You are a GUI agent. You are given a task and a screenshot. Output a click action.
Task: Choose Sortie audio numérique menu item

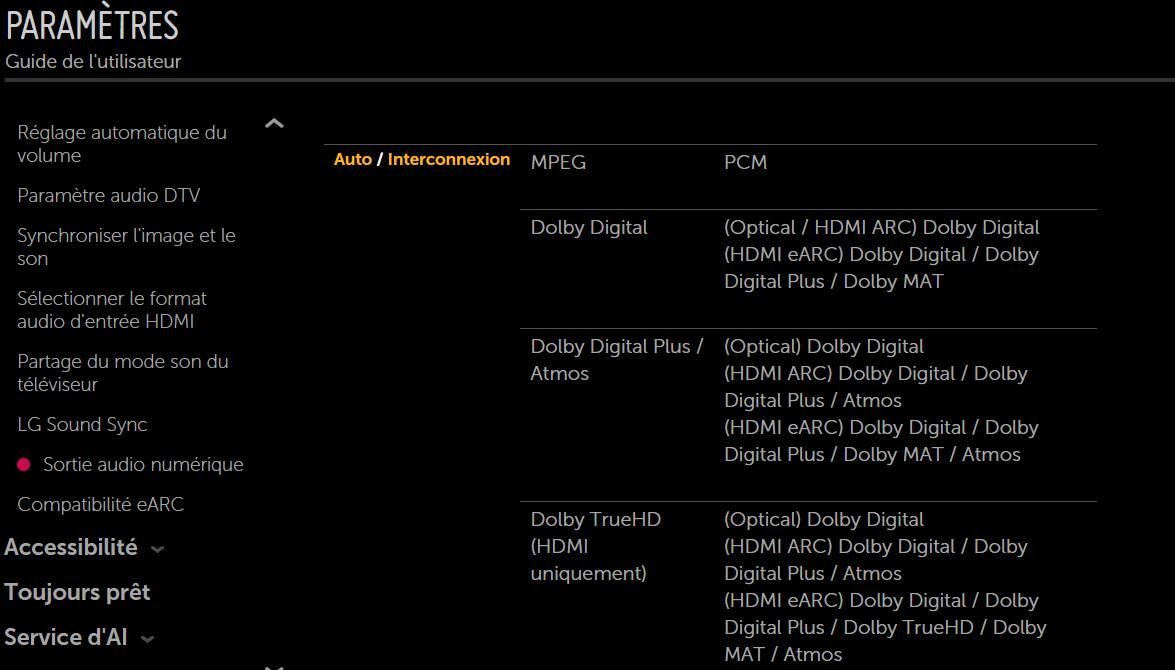[143, 465]
